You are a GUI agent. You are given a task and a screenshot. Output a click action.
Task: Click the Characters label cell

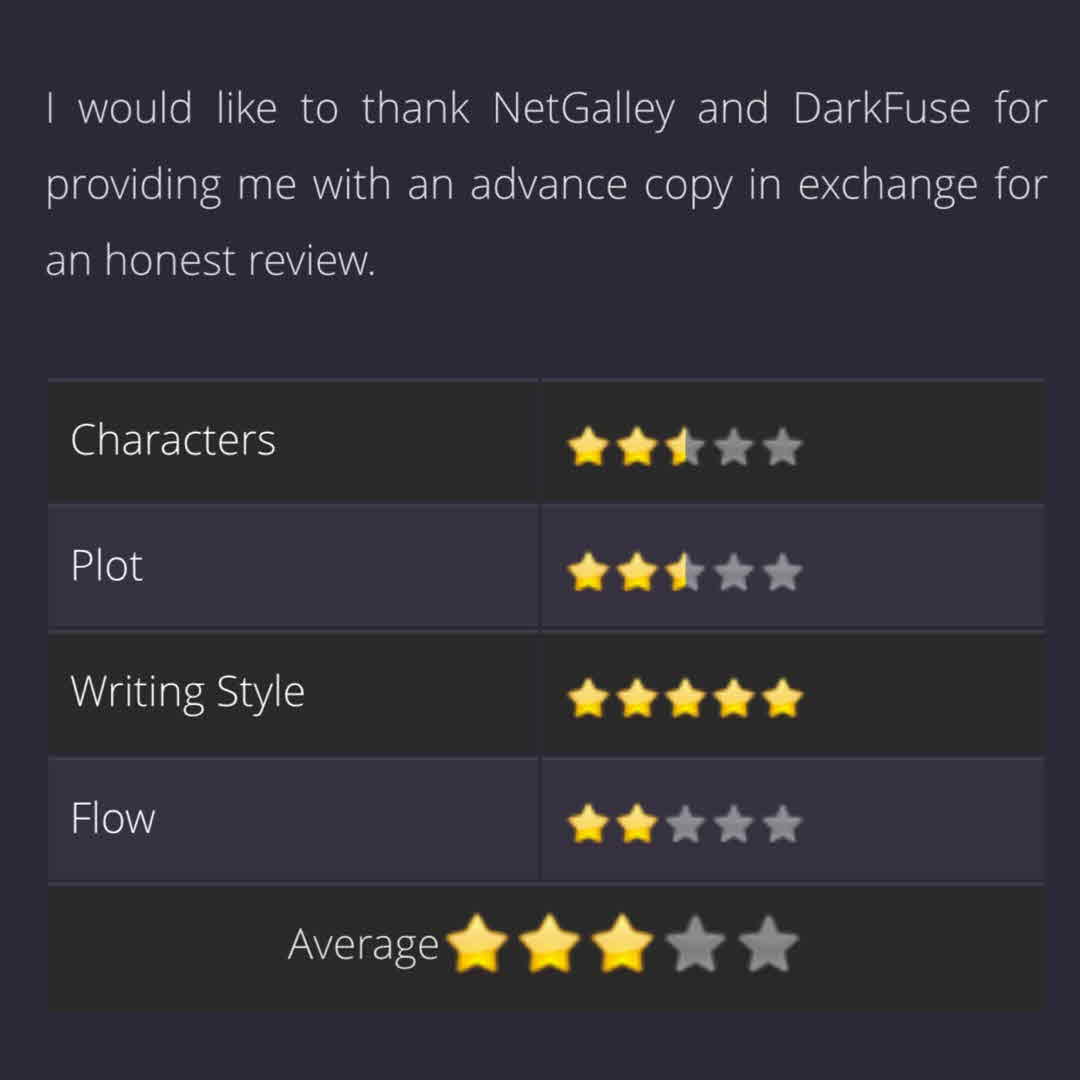click(173, 440)
